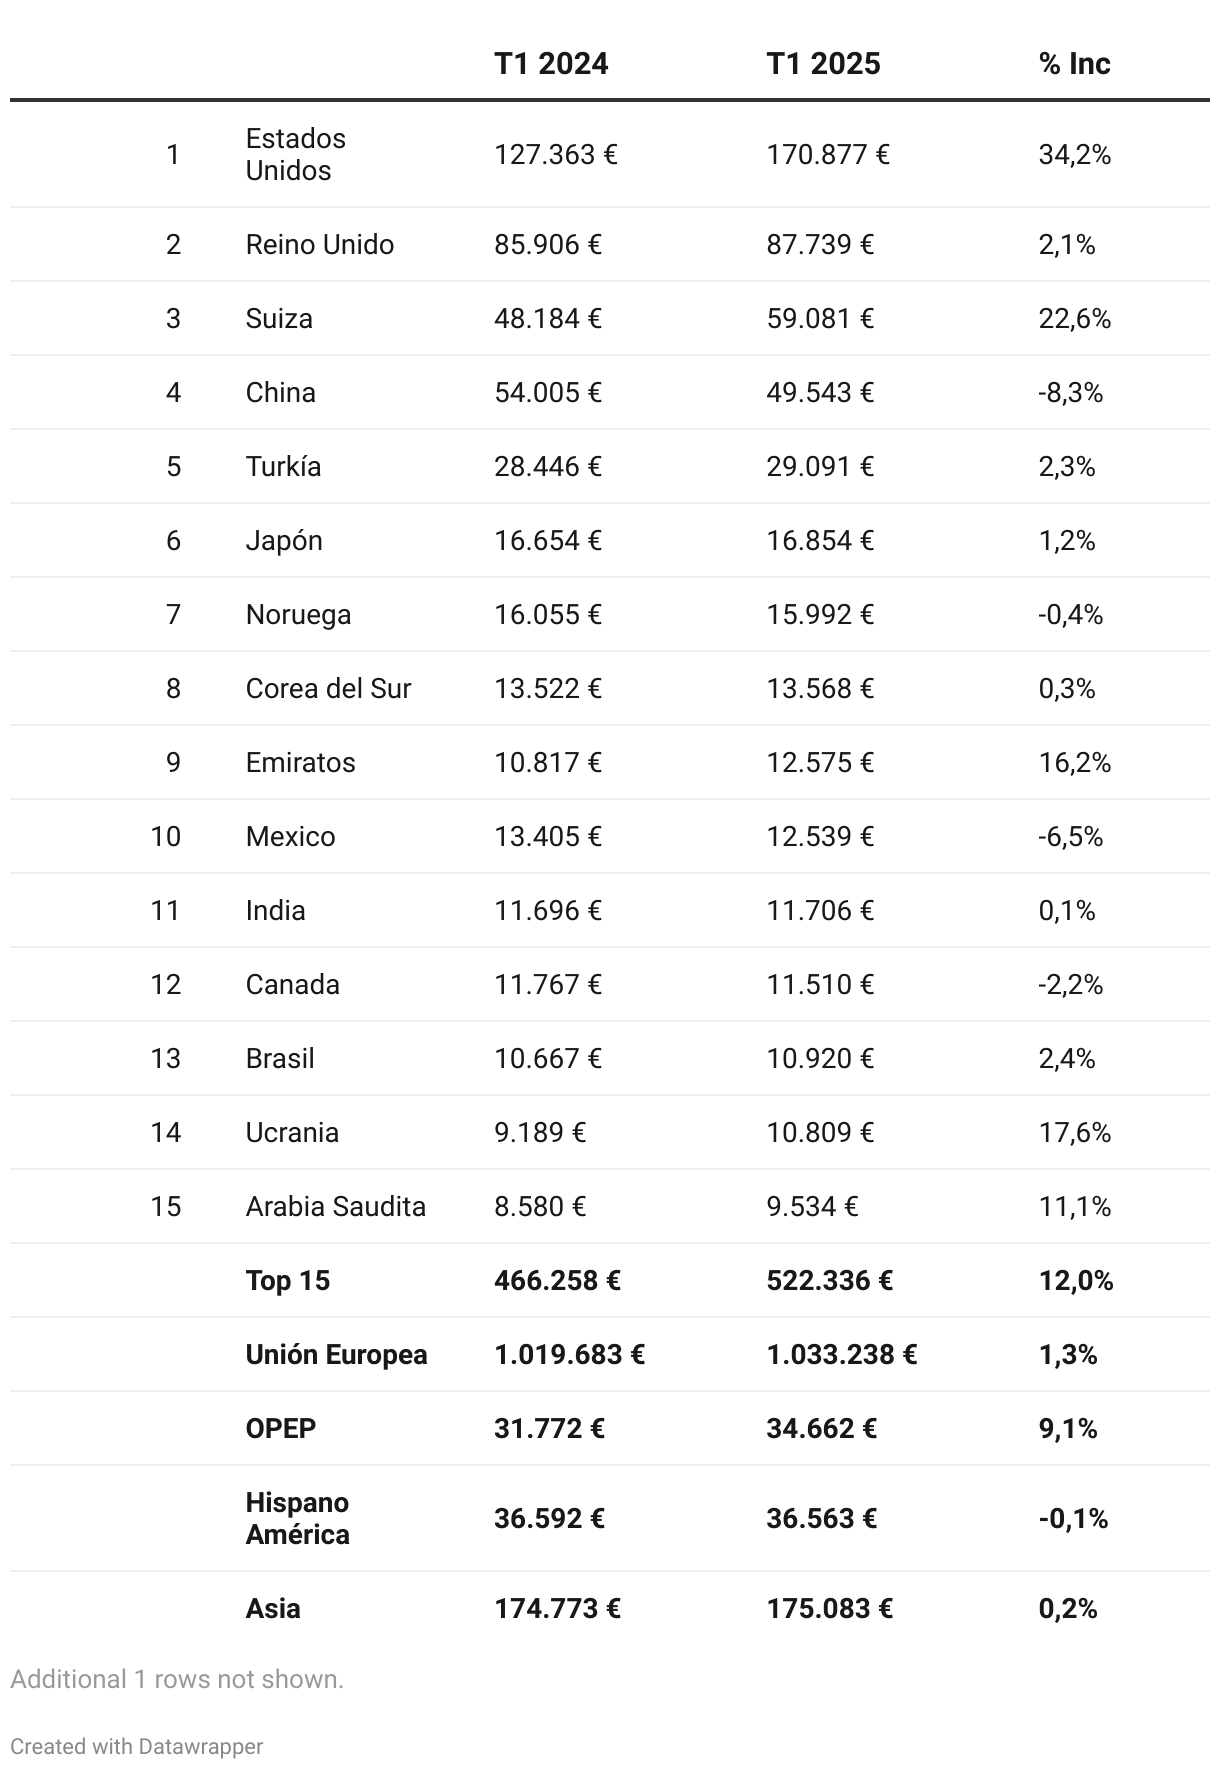Select the Corea del Sur cell

pos(328,689)
